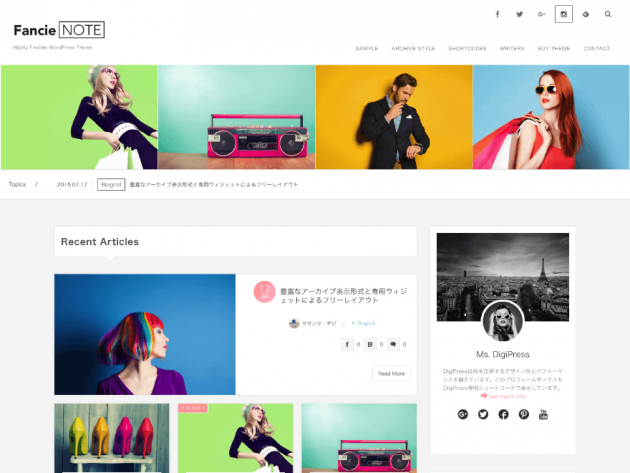Open the Pinterest icon under Ms. DigiPress
Screen dimensions: 630x473
[x=524, y=414]
